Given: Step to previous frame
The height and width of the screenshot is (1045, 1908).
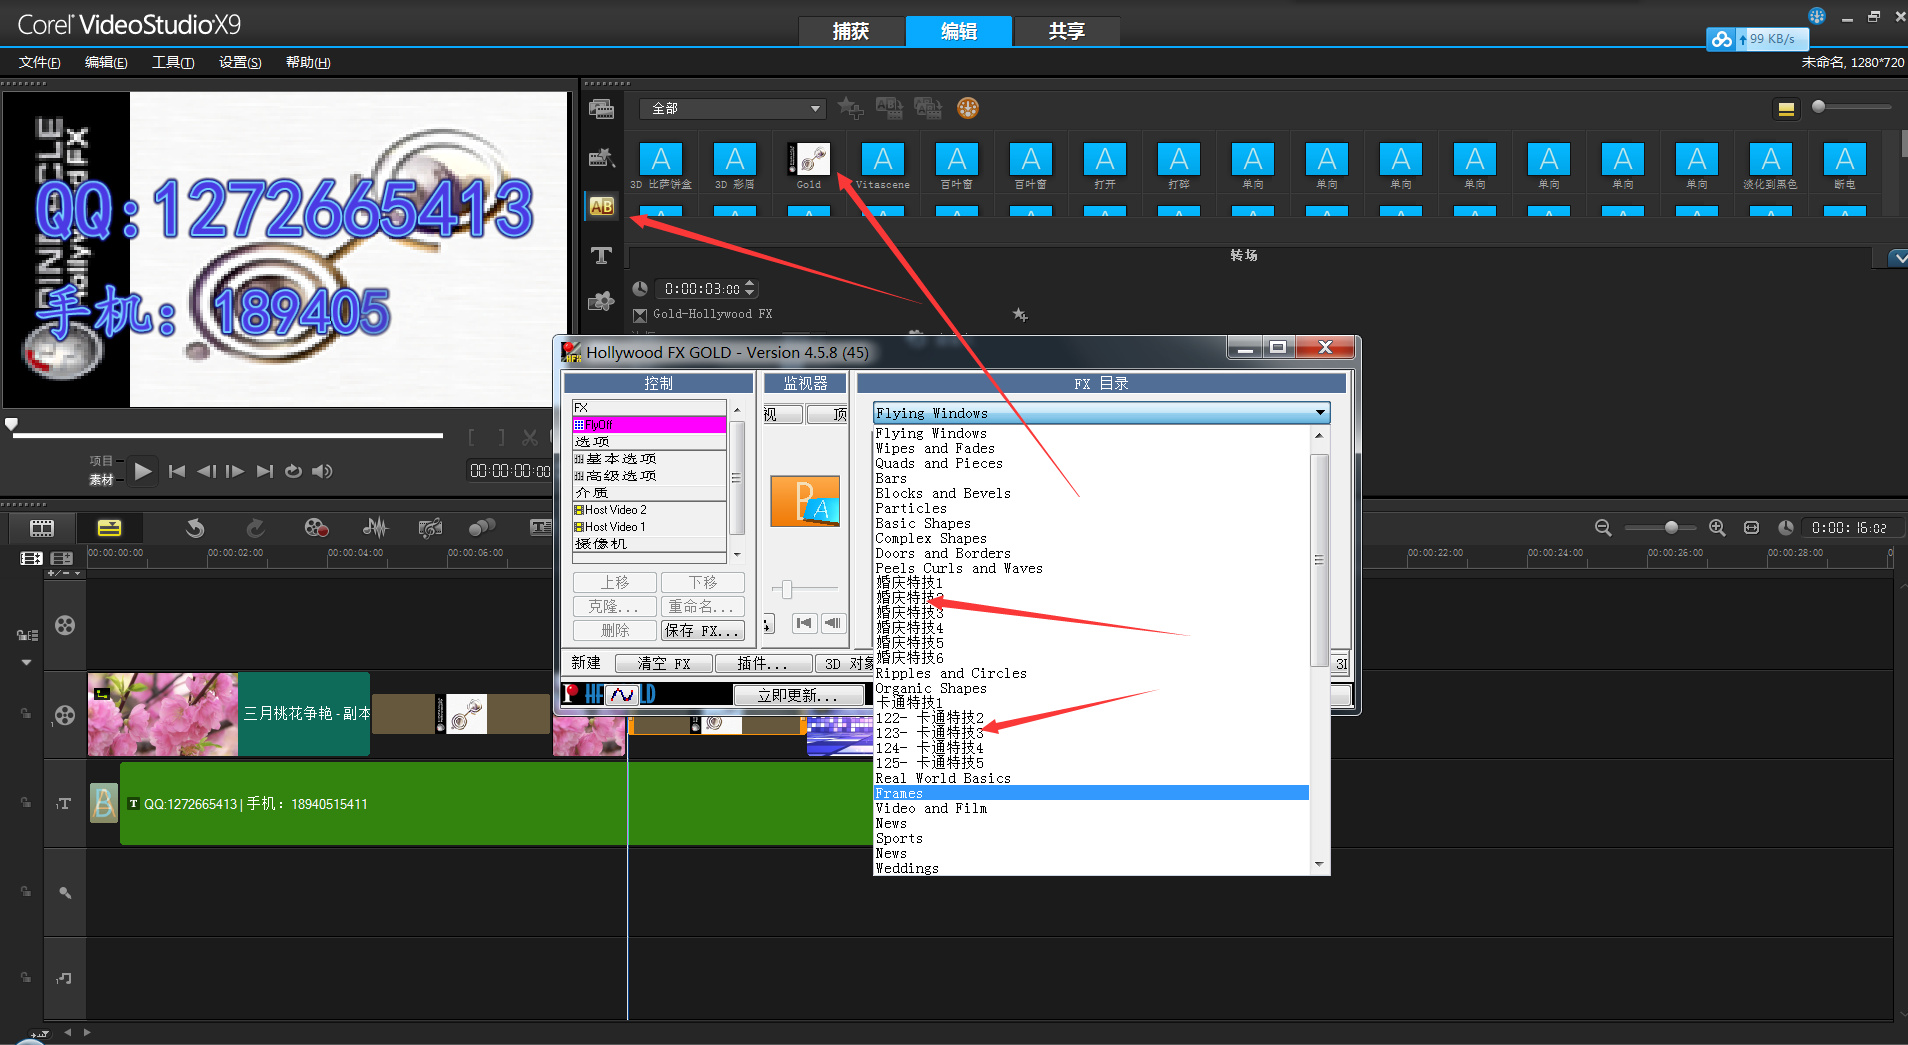Looking at the screenshot, I should (206, 471).
